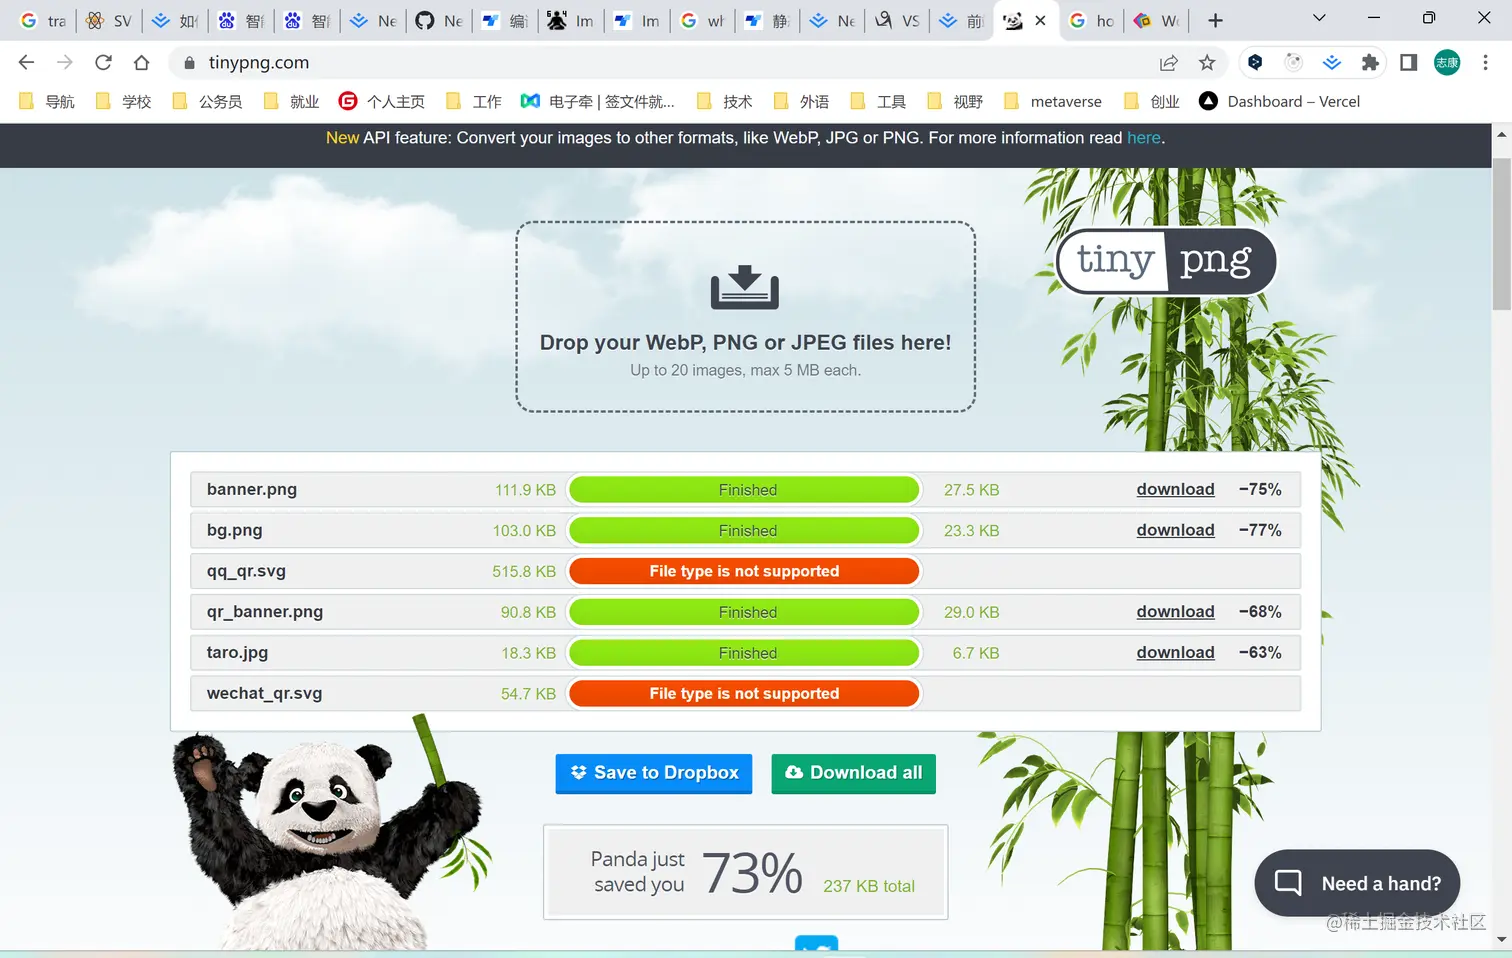Click the reload page icon

point(103,62)
